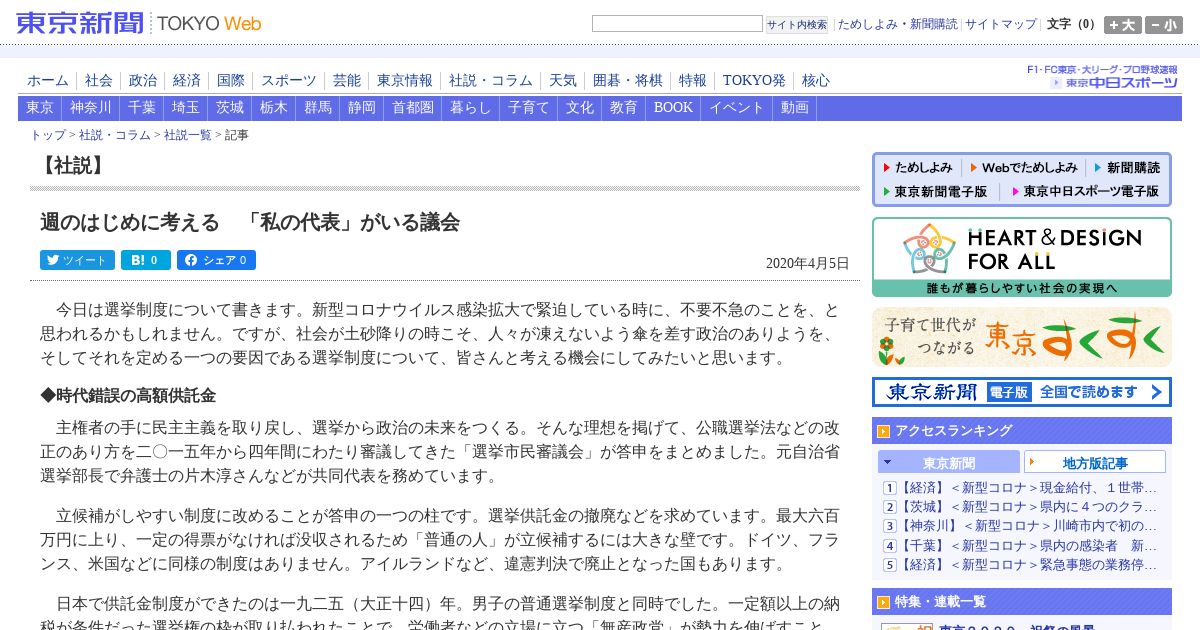This screenshot has width=1200, height=630.
Task: Select 埼玉 regional tab
Action: pyautogui.click(x=185, y=108)
